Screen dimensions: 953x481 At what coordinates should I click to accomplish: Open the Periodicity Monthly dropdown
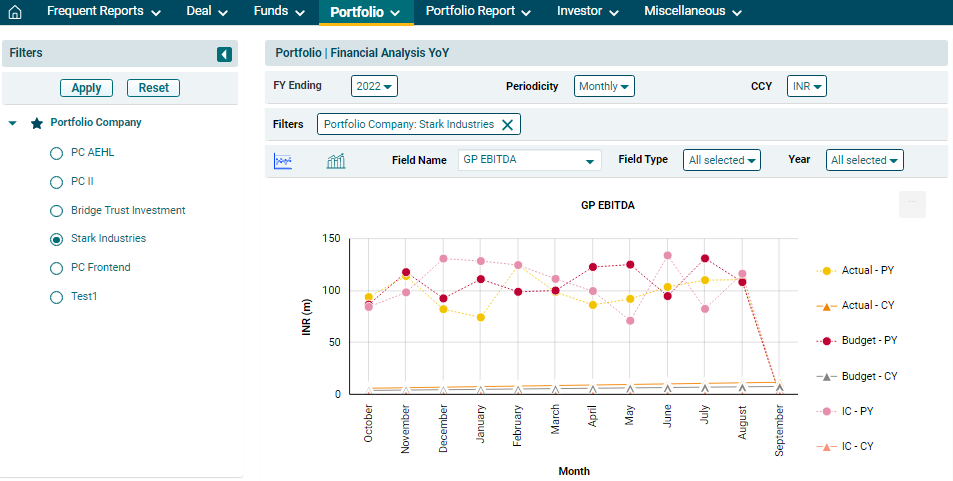[605, 87]
